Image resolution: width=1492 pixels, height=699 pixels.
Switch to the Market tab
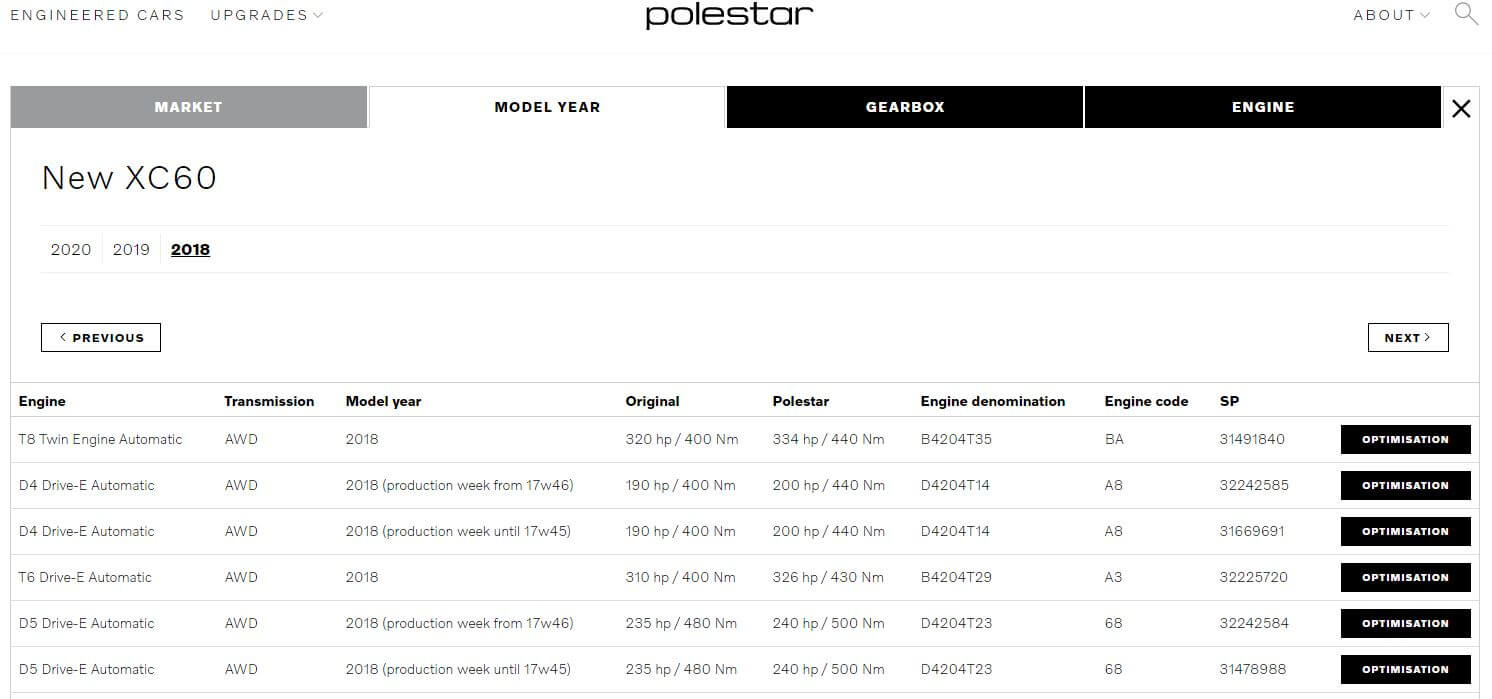pos(189,107)
